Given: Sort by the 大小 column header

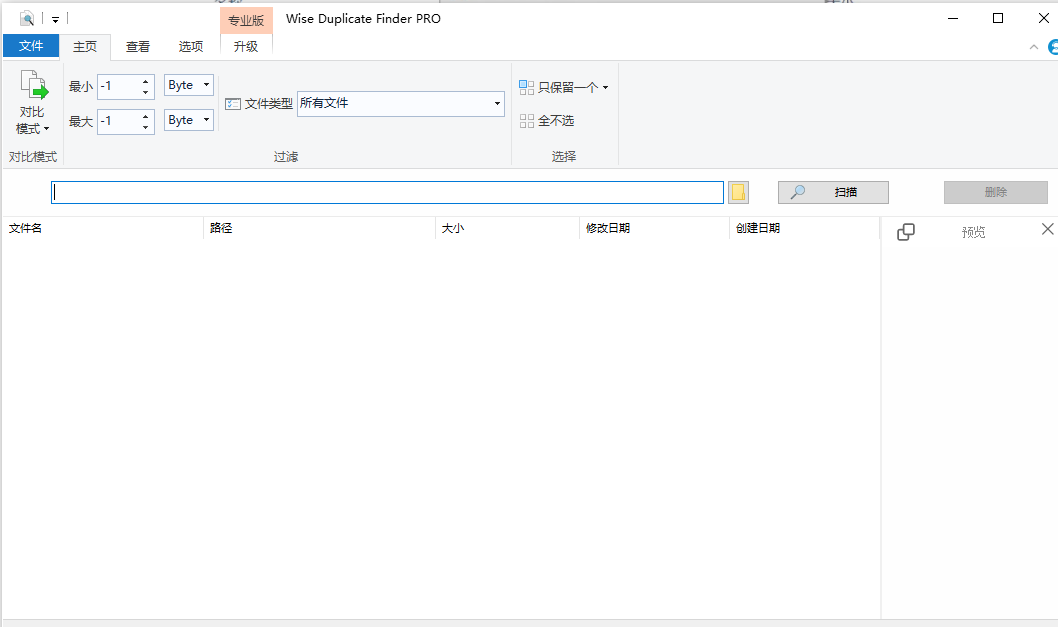Looking at the screenshot, I should (507, 228).
